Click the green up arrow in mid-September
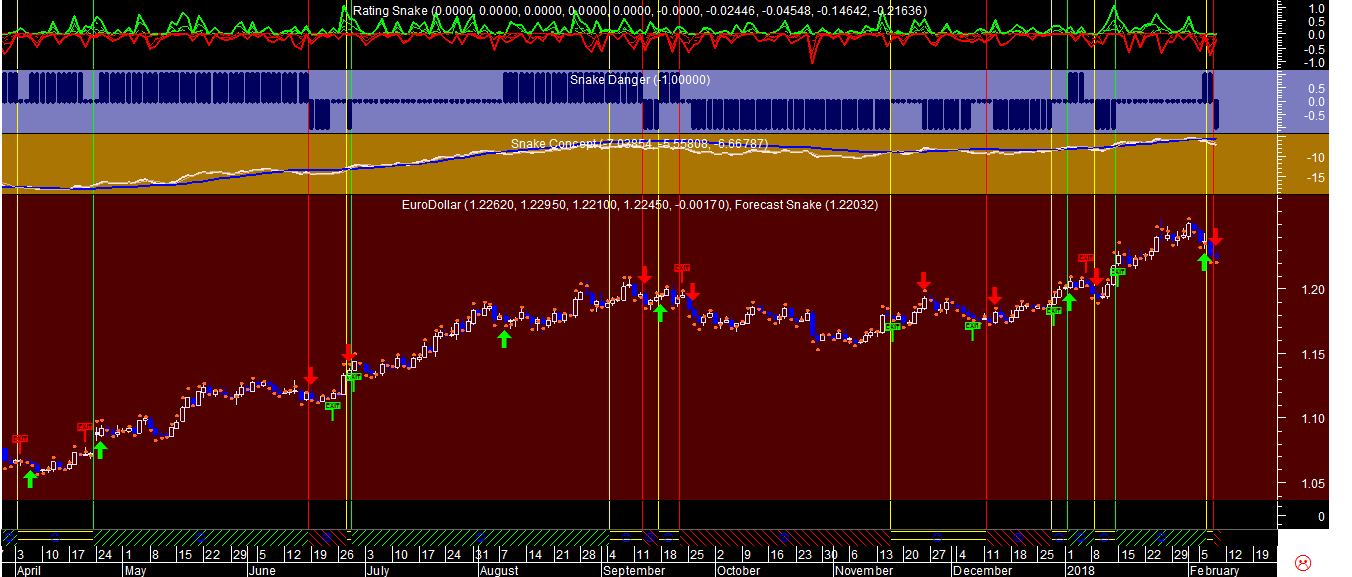This screenshot has width=1352, height=577. [660, 312]
